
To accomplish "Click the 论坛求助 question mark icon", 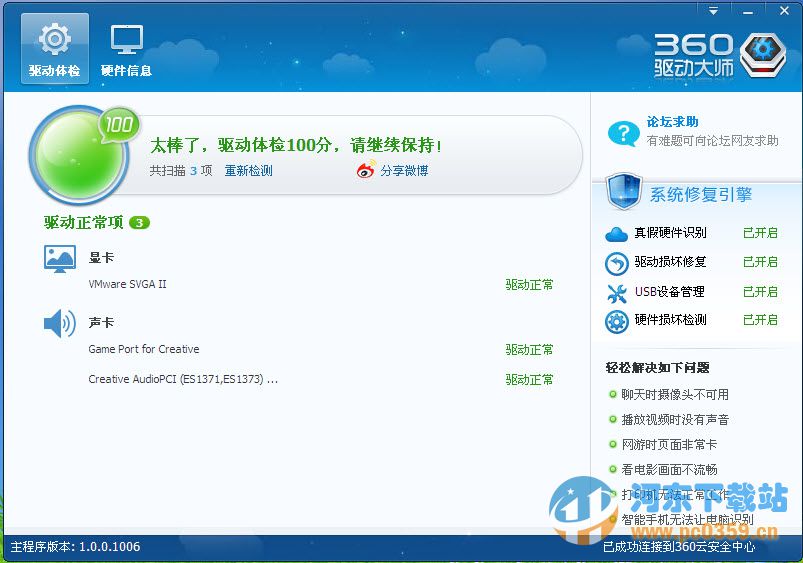I will 623,133.
